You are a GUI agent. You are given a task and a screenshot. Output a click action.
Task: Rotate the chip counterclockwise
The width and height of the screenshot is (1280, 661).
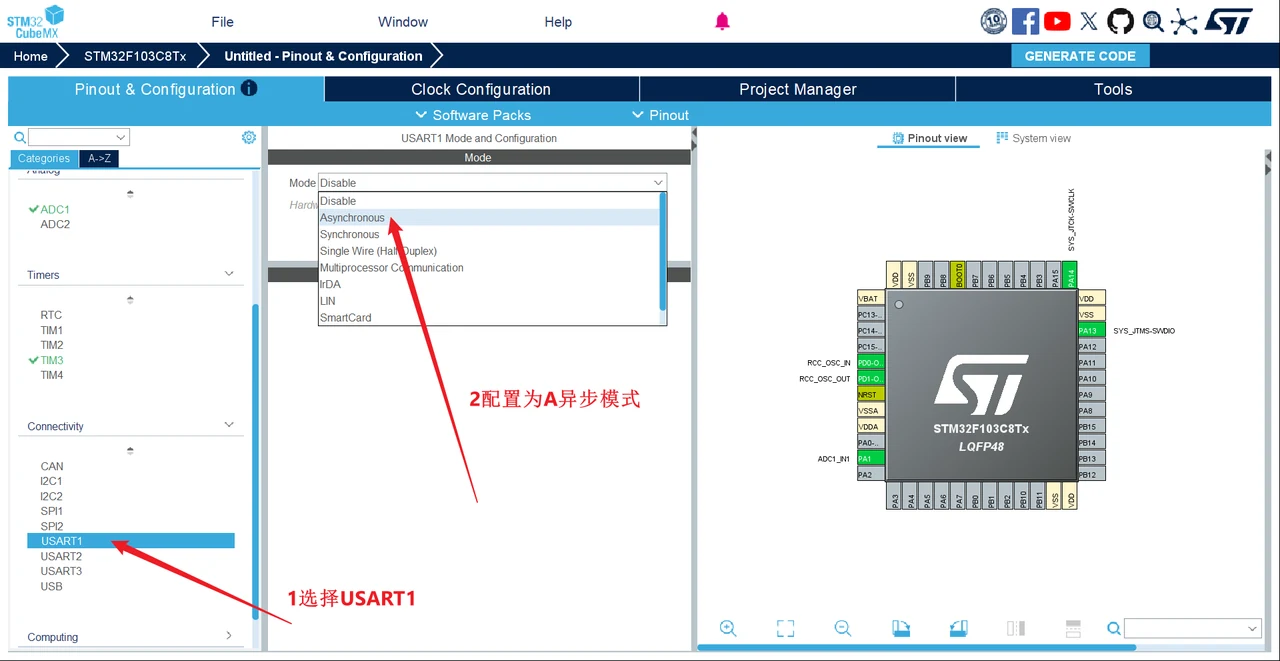click(x=958, y=628)
